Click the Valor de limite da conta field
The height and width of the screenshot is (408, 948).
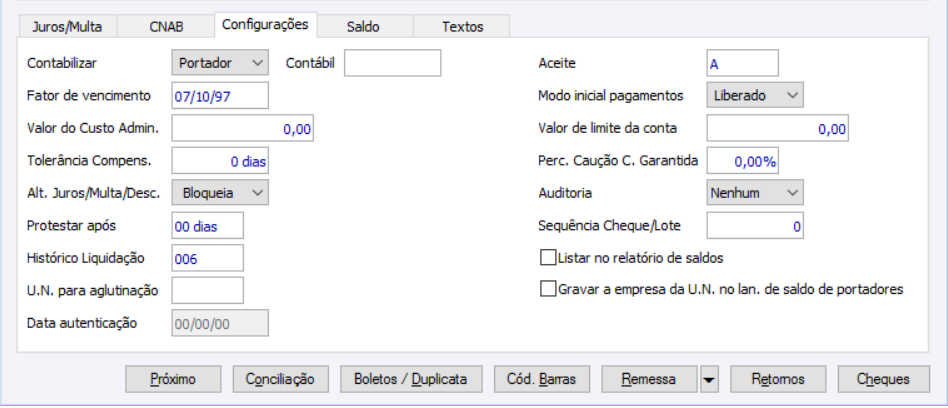(778, 128)
